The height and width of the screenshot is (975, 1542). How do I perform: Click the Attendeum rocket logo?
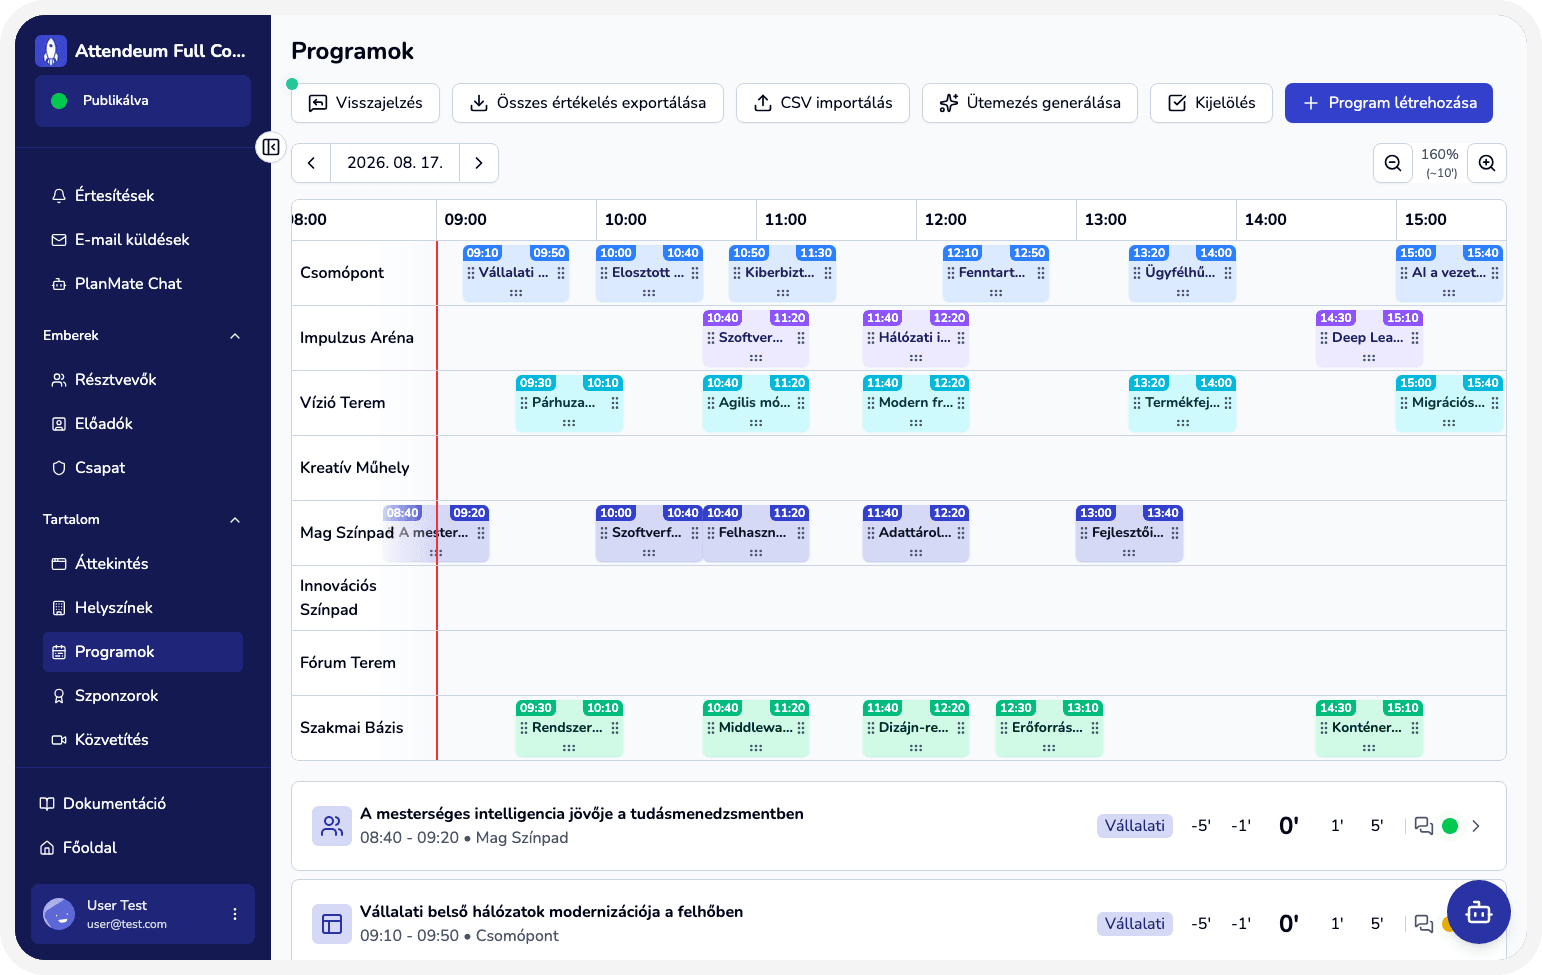(51, 51)
